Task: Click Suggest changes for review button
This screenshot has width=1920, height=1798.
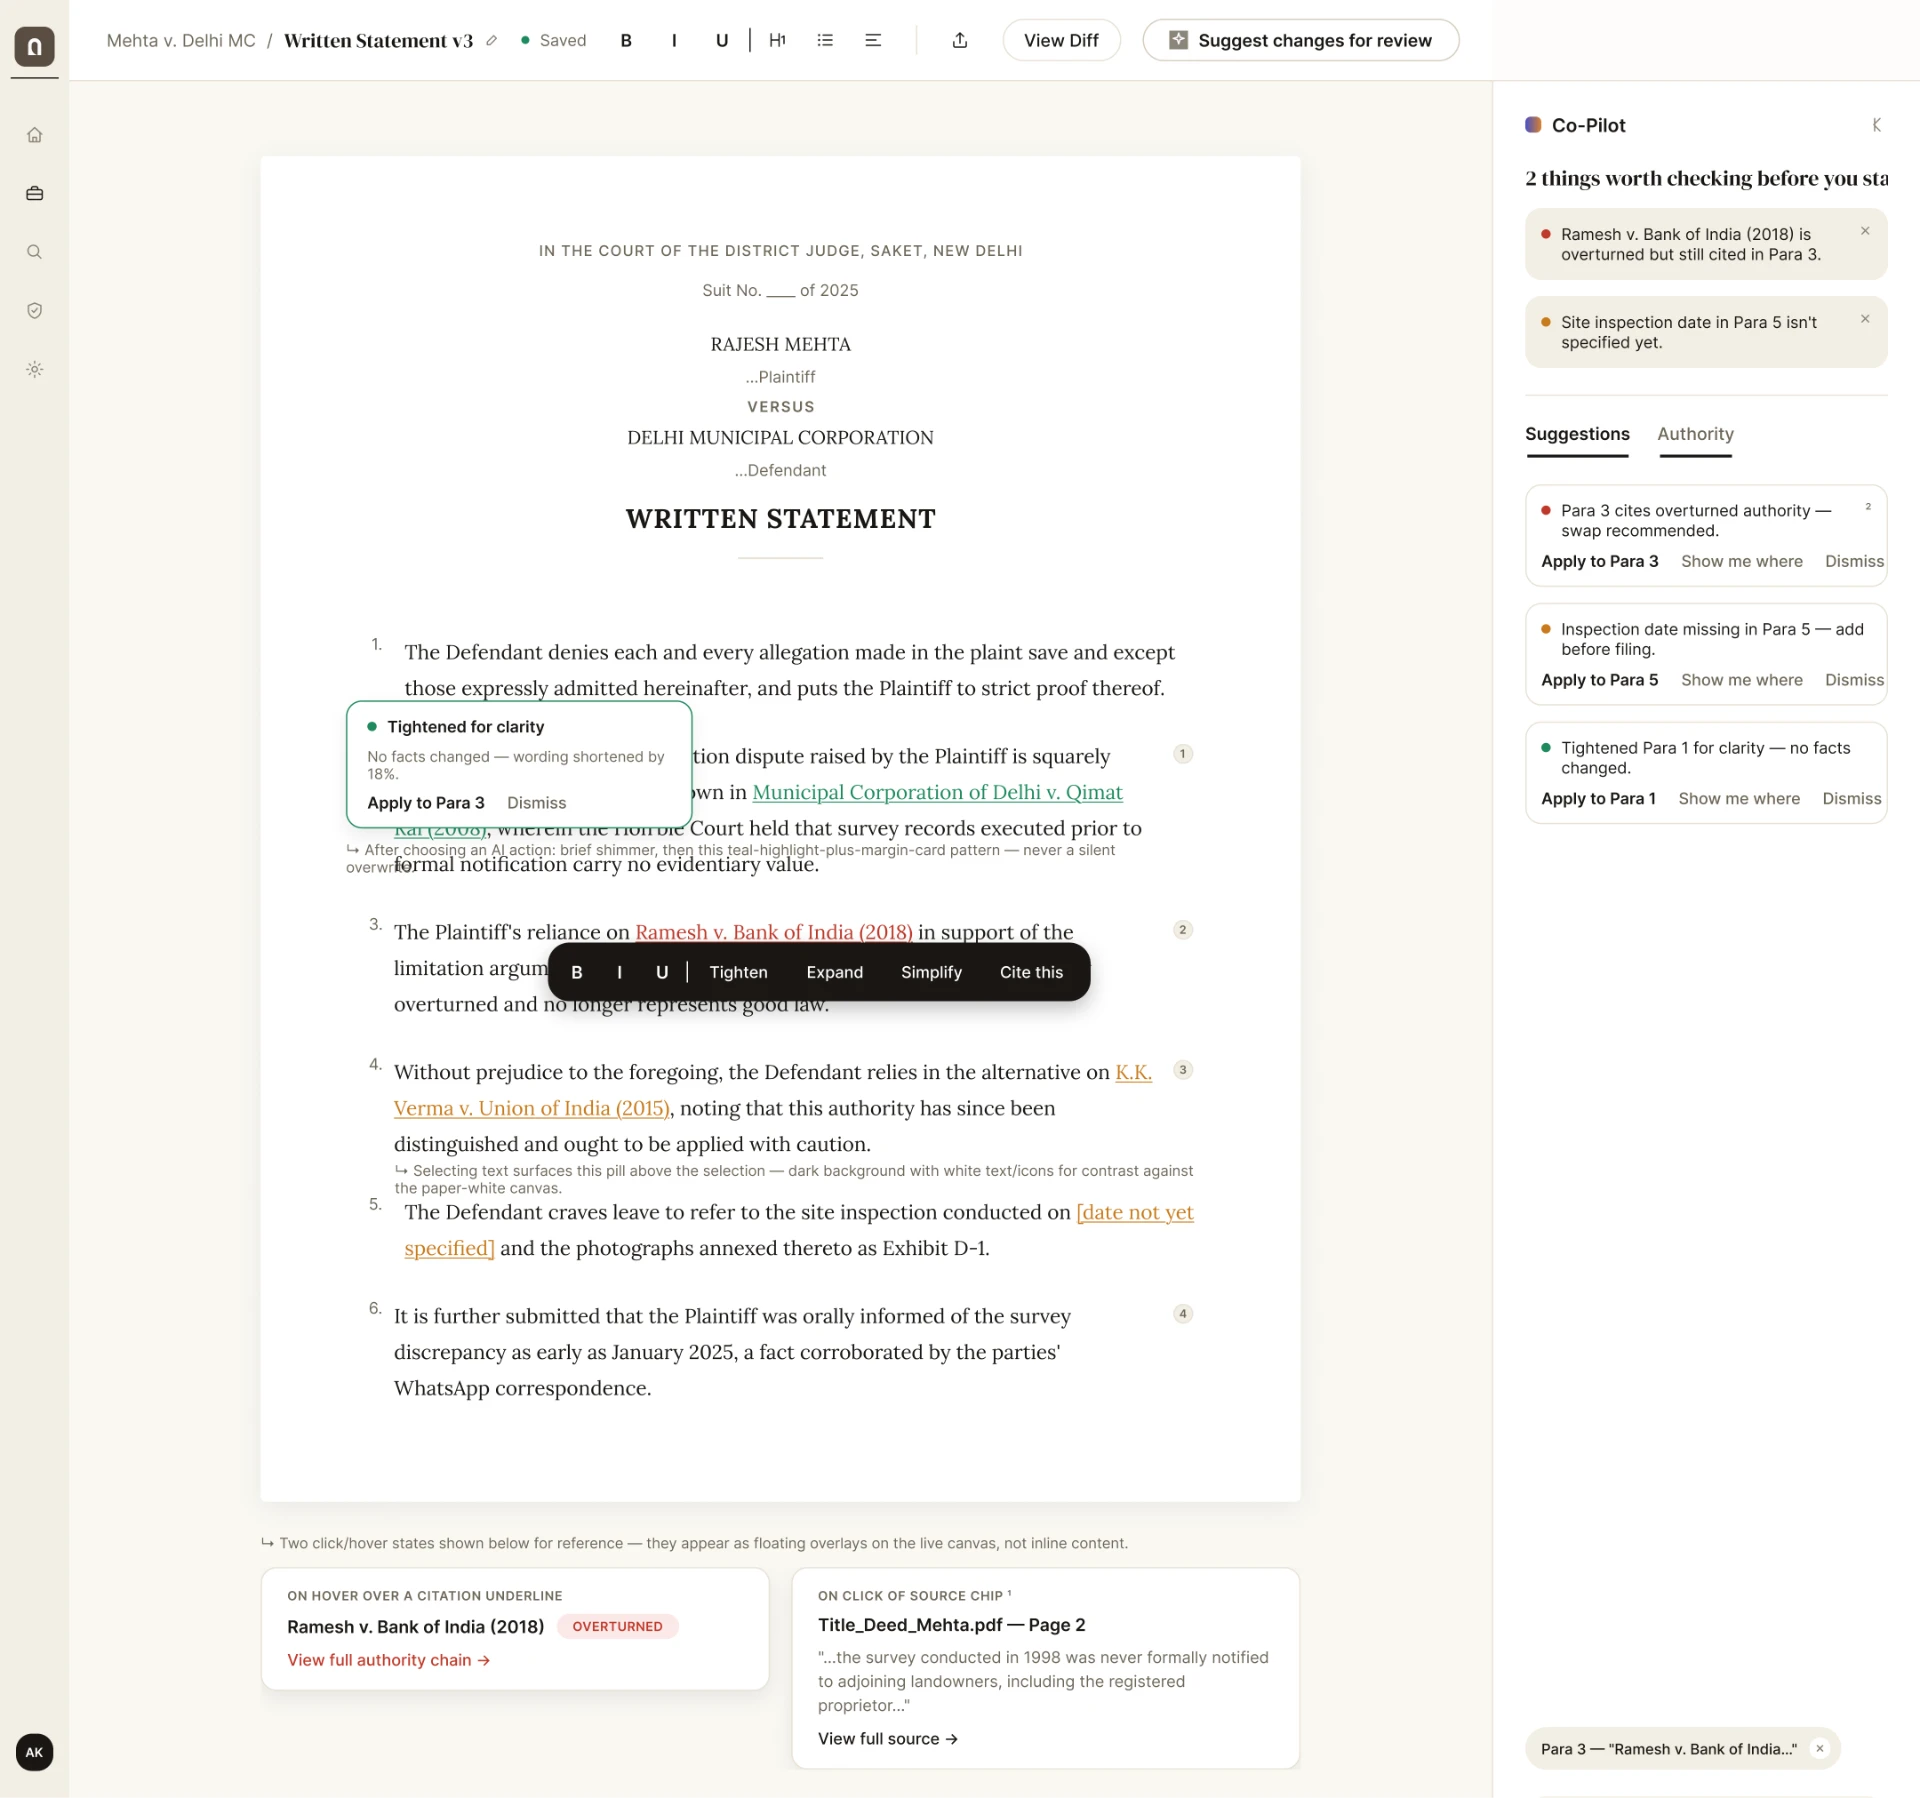Action: pos(1300,41)
